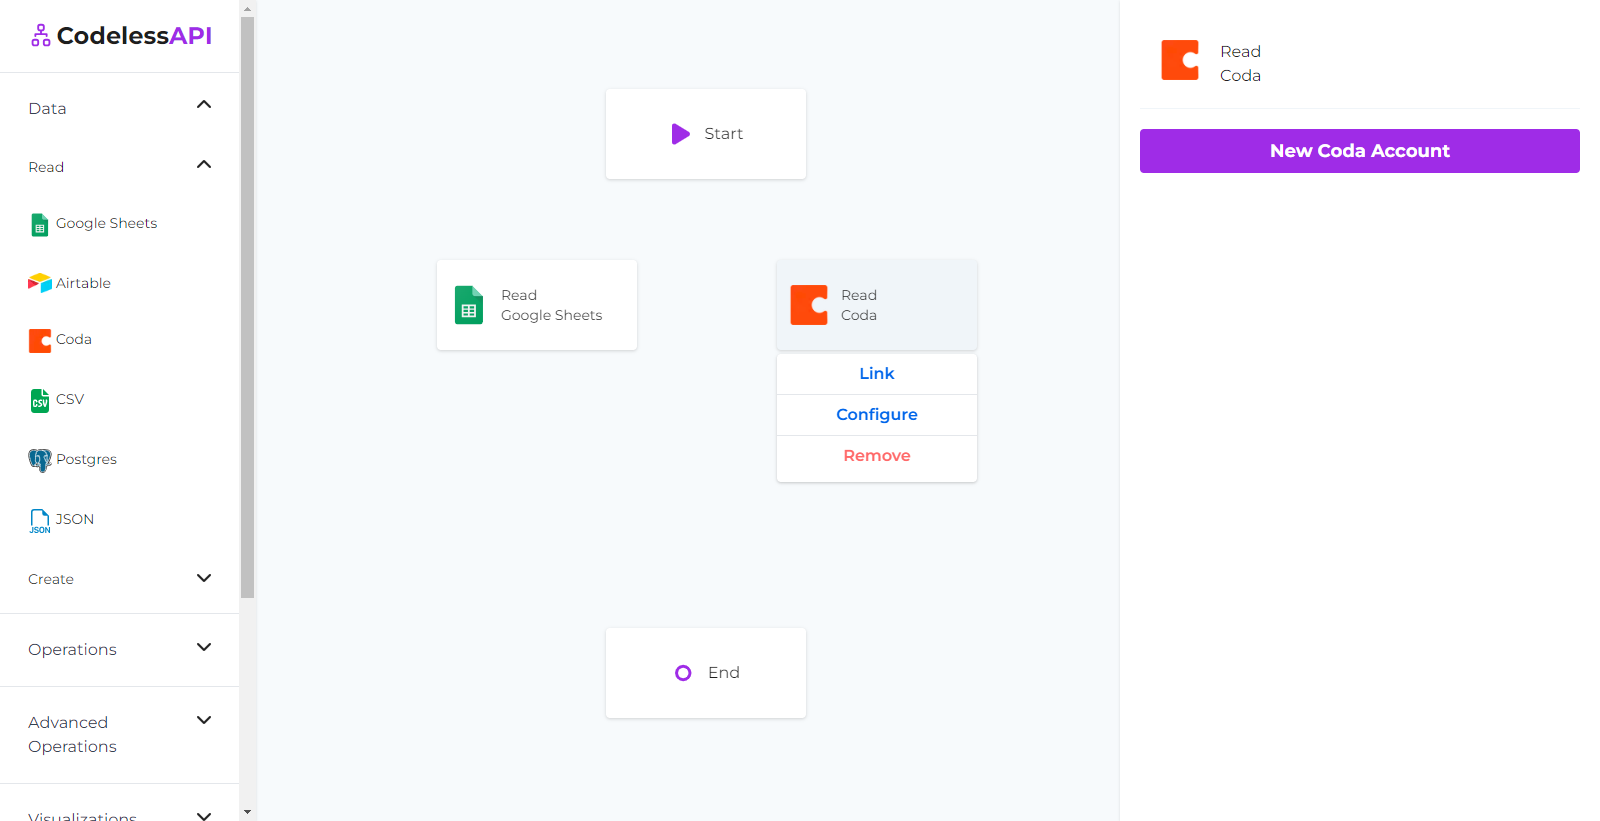Click the CodelessAPI logo icon
Viewport: 1600px width, 821px height.
click(x=40, y=36)
